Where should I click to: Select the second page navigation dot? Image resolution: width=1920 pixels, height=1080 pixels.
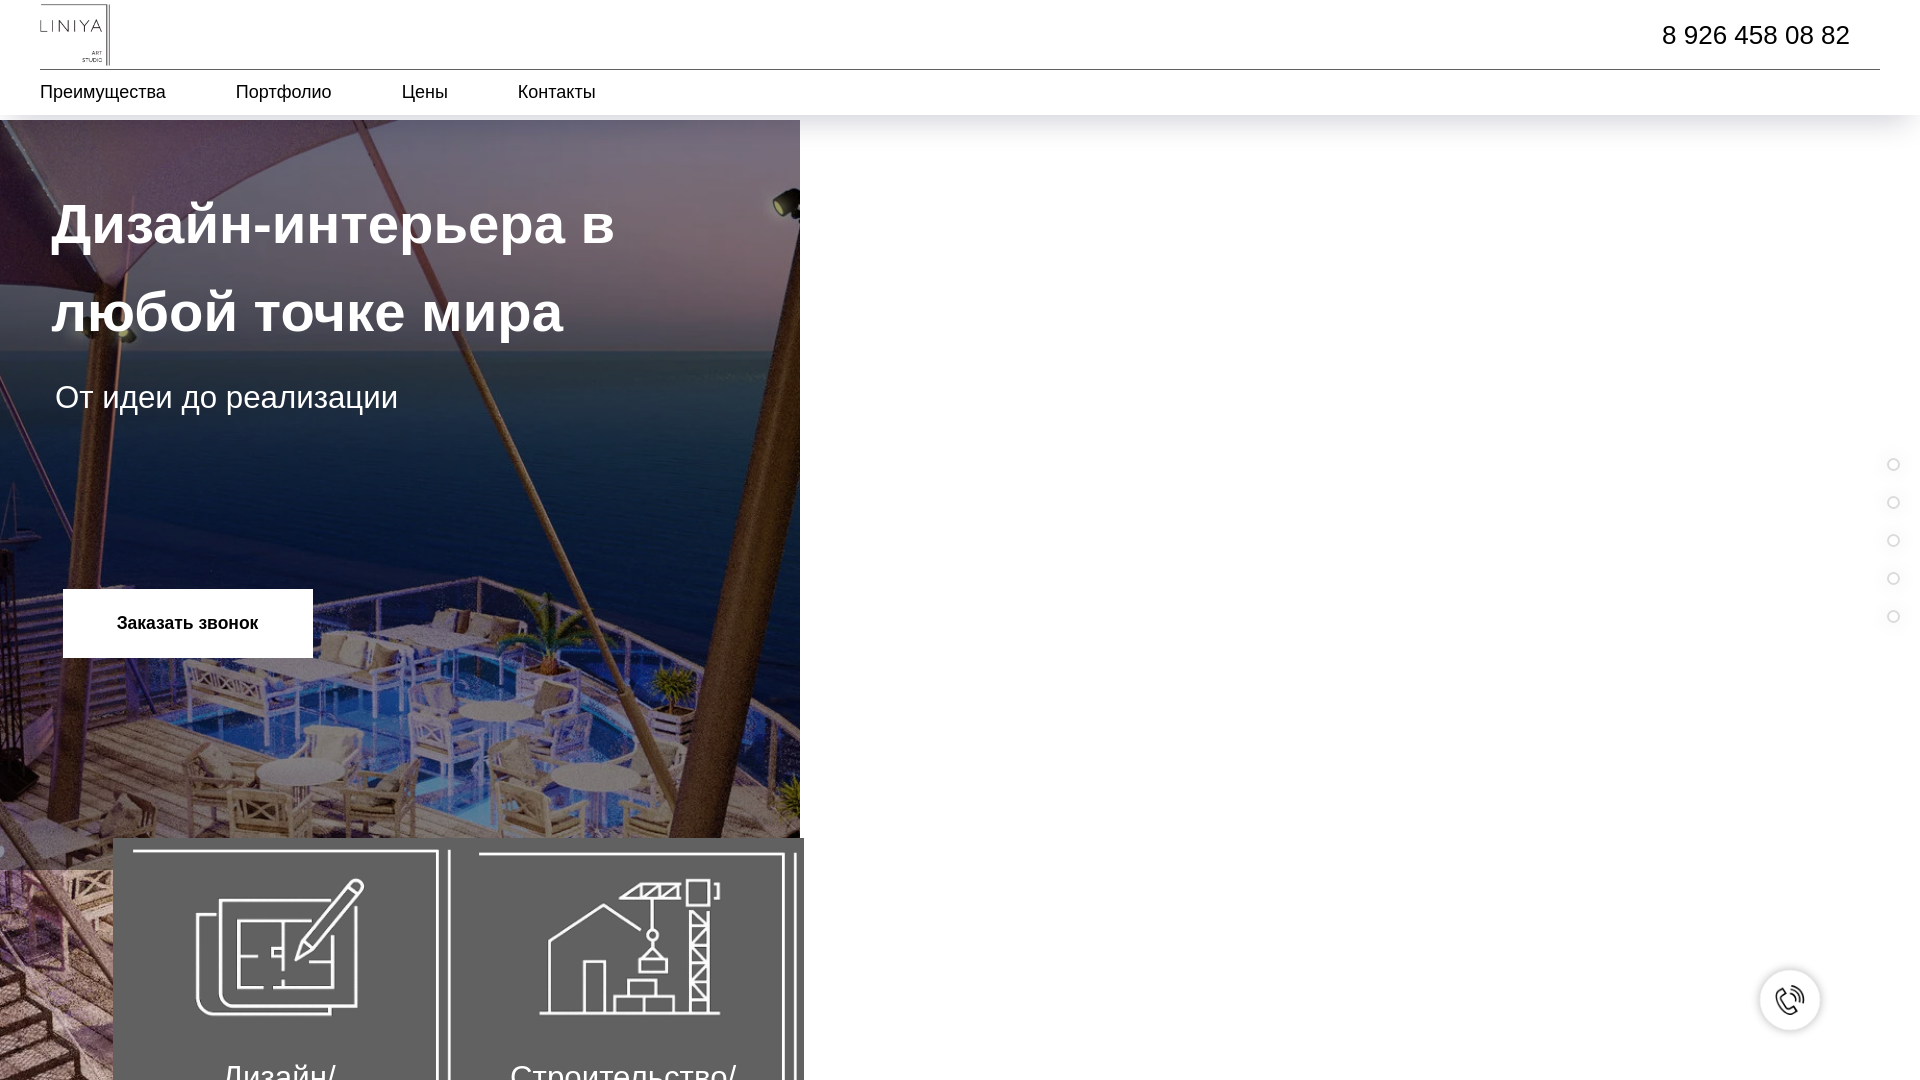[1893, 502]
